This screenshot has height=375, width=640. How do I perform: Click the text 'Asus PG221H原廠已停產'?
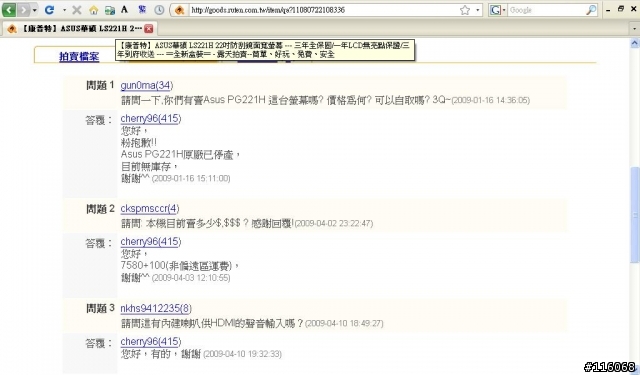(x=177, y=155)
